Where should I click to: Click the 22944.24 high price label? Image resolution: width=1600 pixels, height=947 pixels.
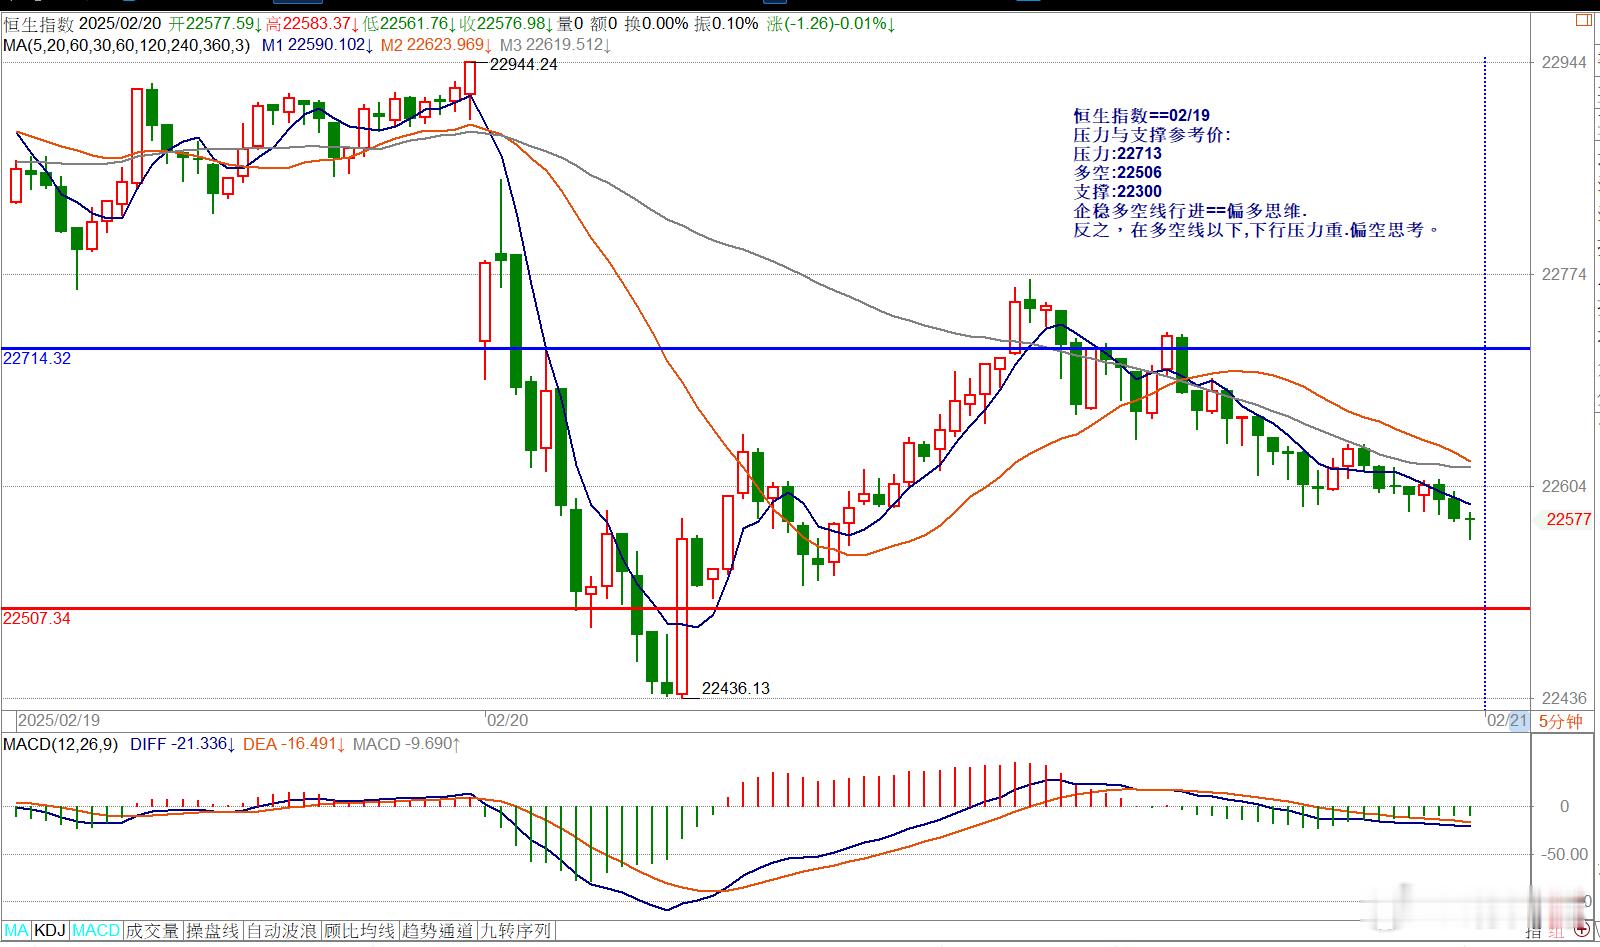(x=523, y=64)
